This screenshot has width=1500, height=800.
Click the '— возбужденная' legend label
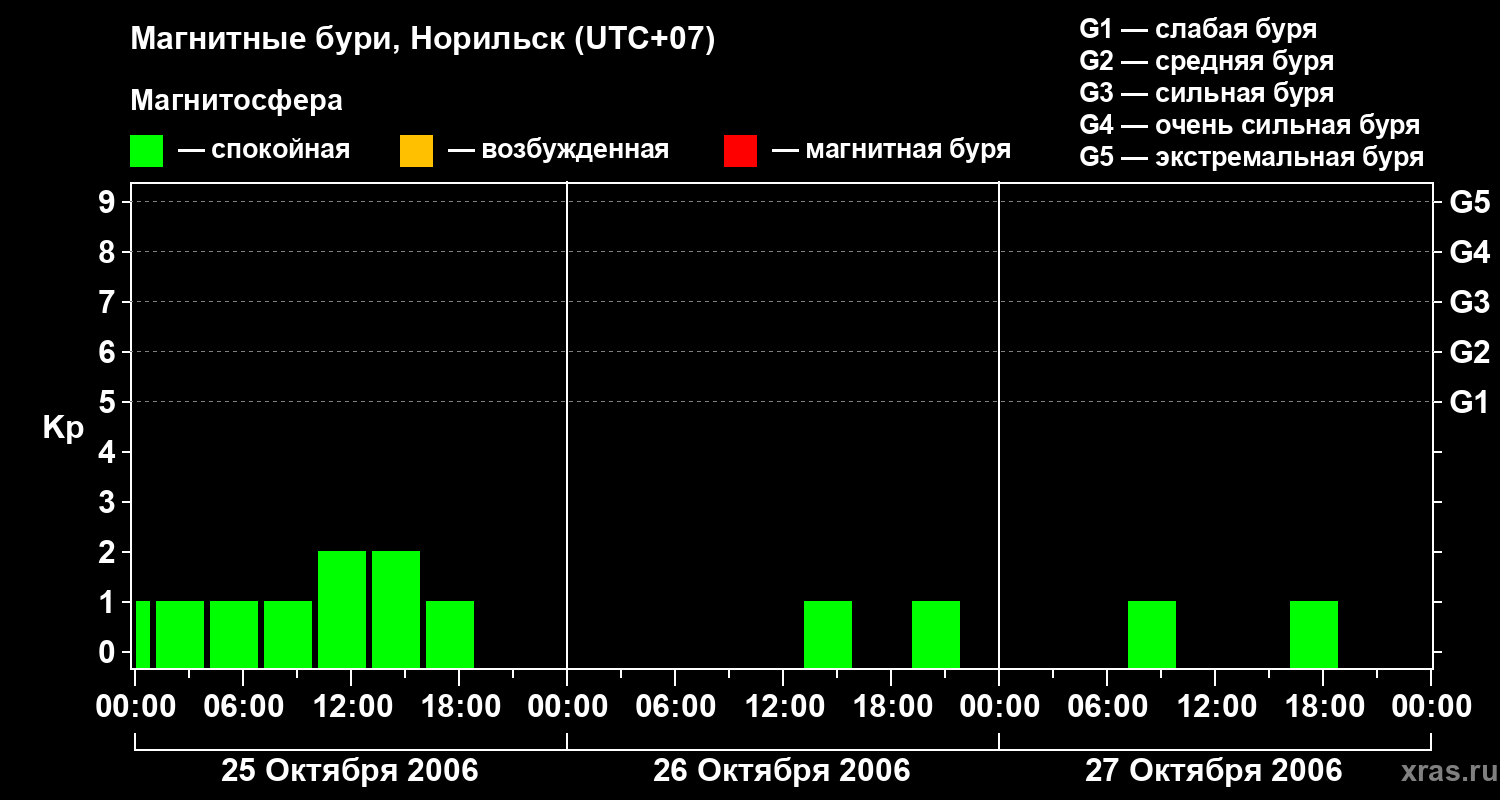[558, 150]
